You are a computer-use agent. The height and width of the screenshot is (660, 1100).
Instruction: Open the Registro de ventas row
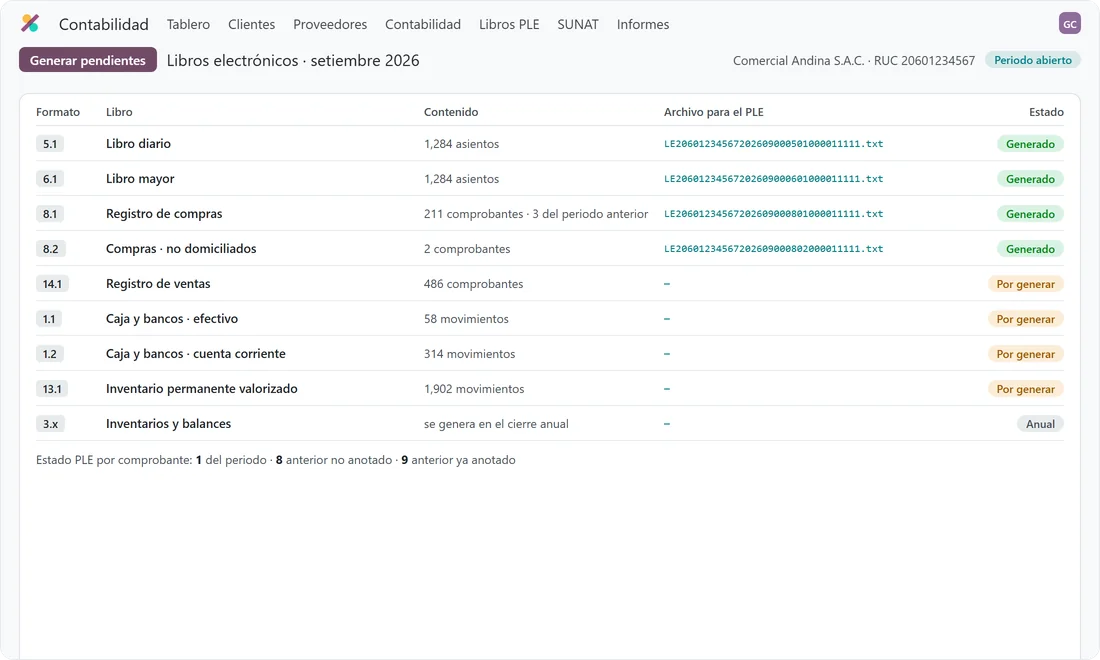[550, 283]
